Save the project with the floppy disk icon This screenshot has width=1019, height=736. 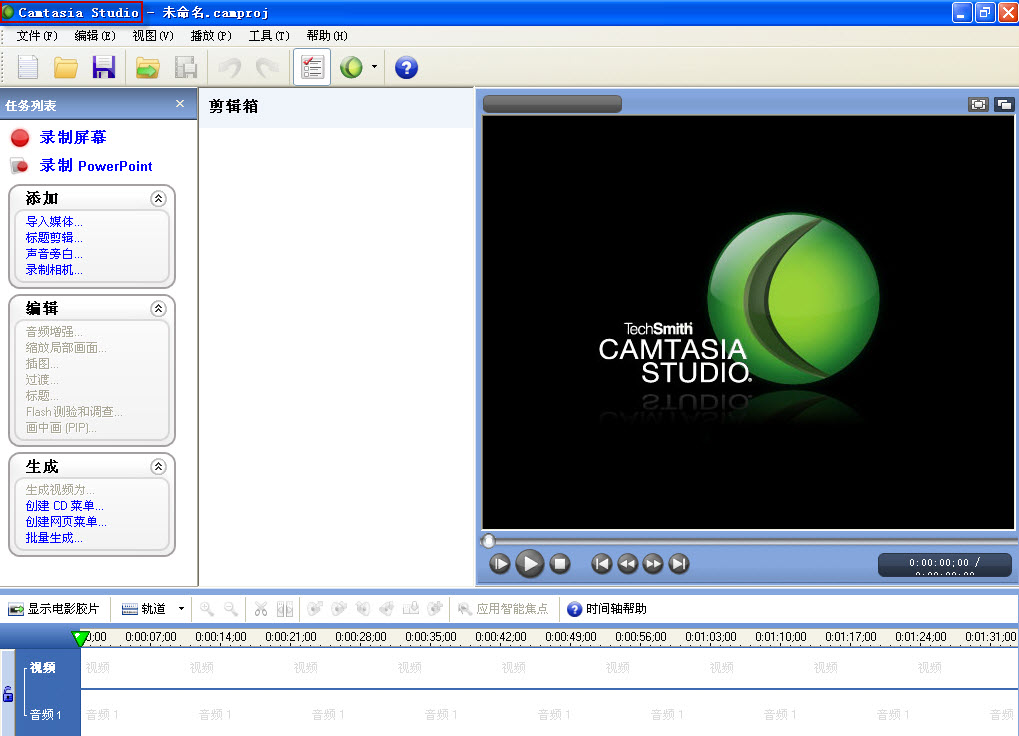click(103, 67)
